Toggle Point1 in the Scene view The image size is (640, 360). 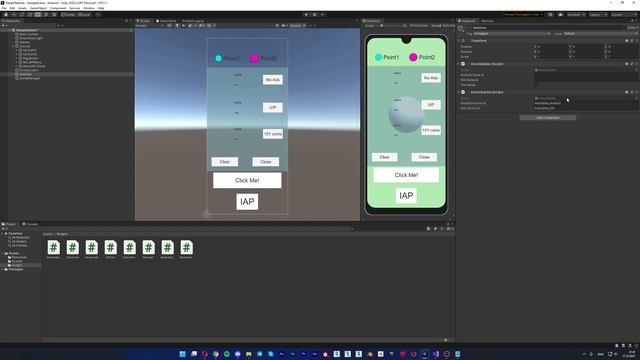(x=227, y=58)
